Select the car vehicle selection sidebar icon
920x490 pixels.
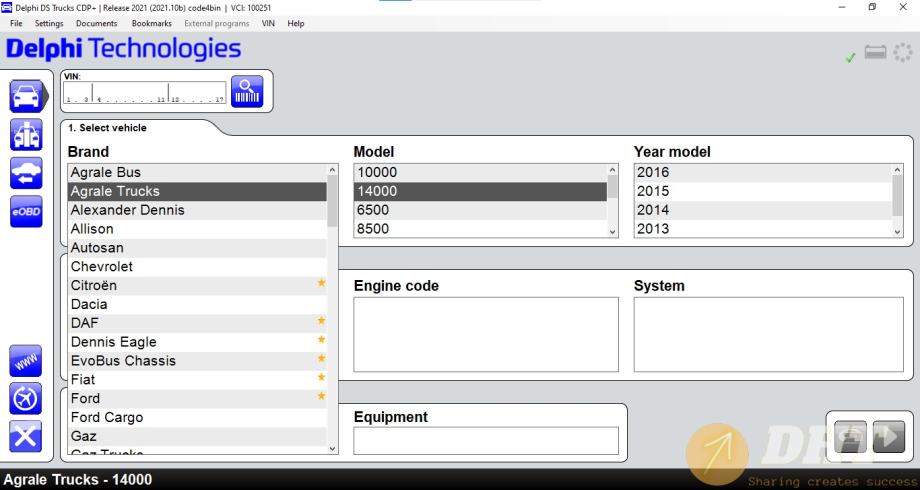tap(26, 96)
